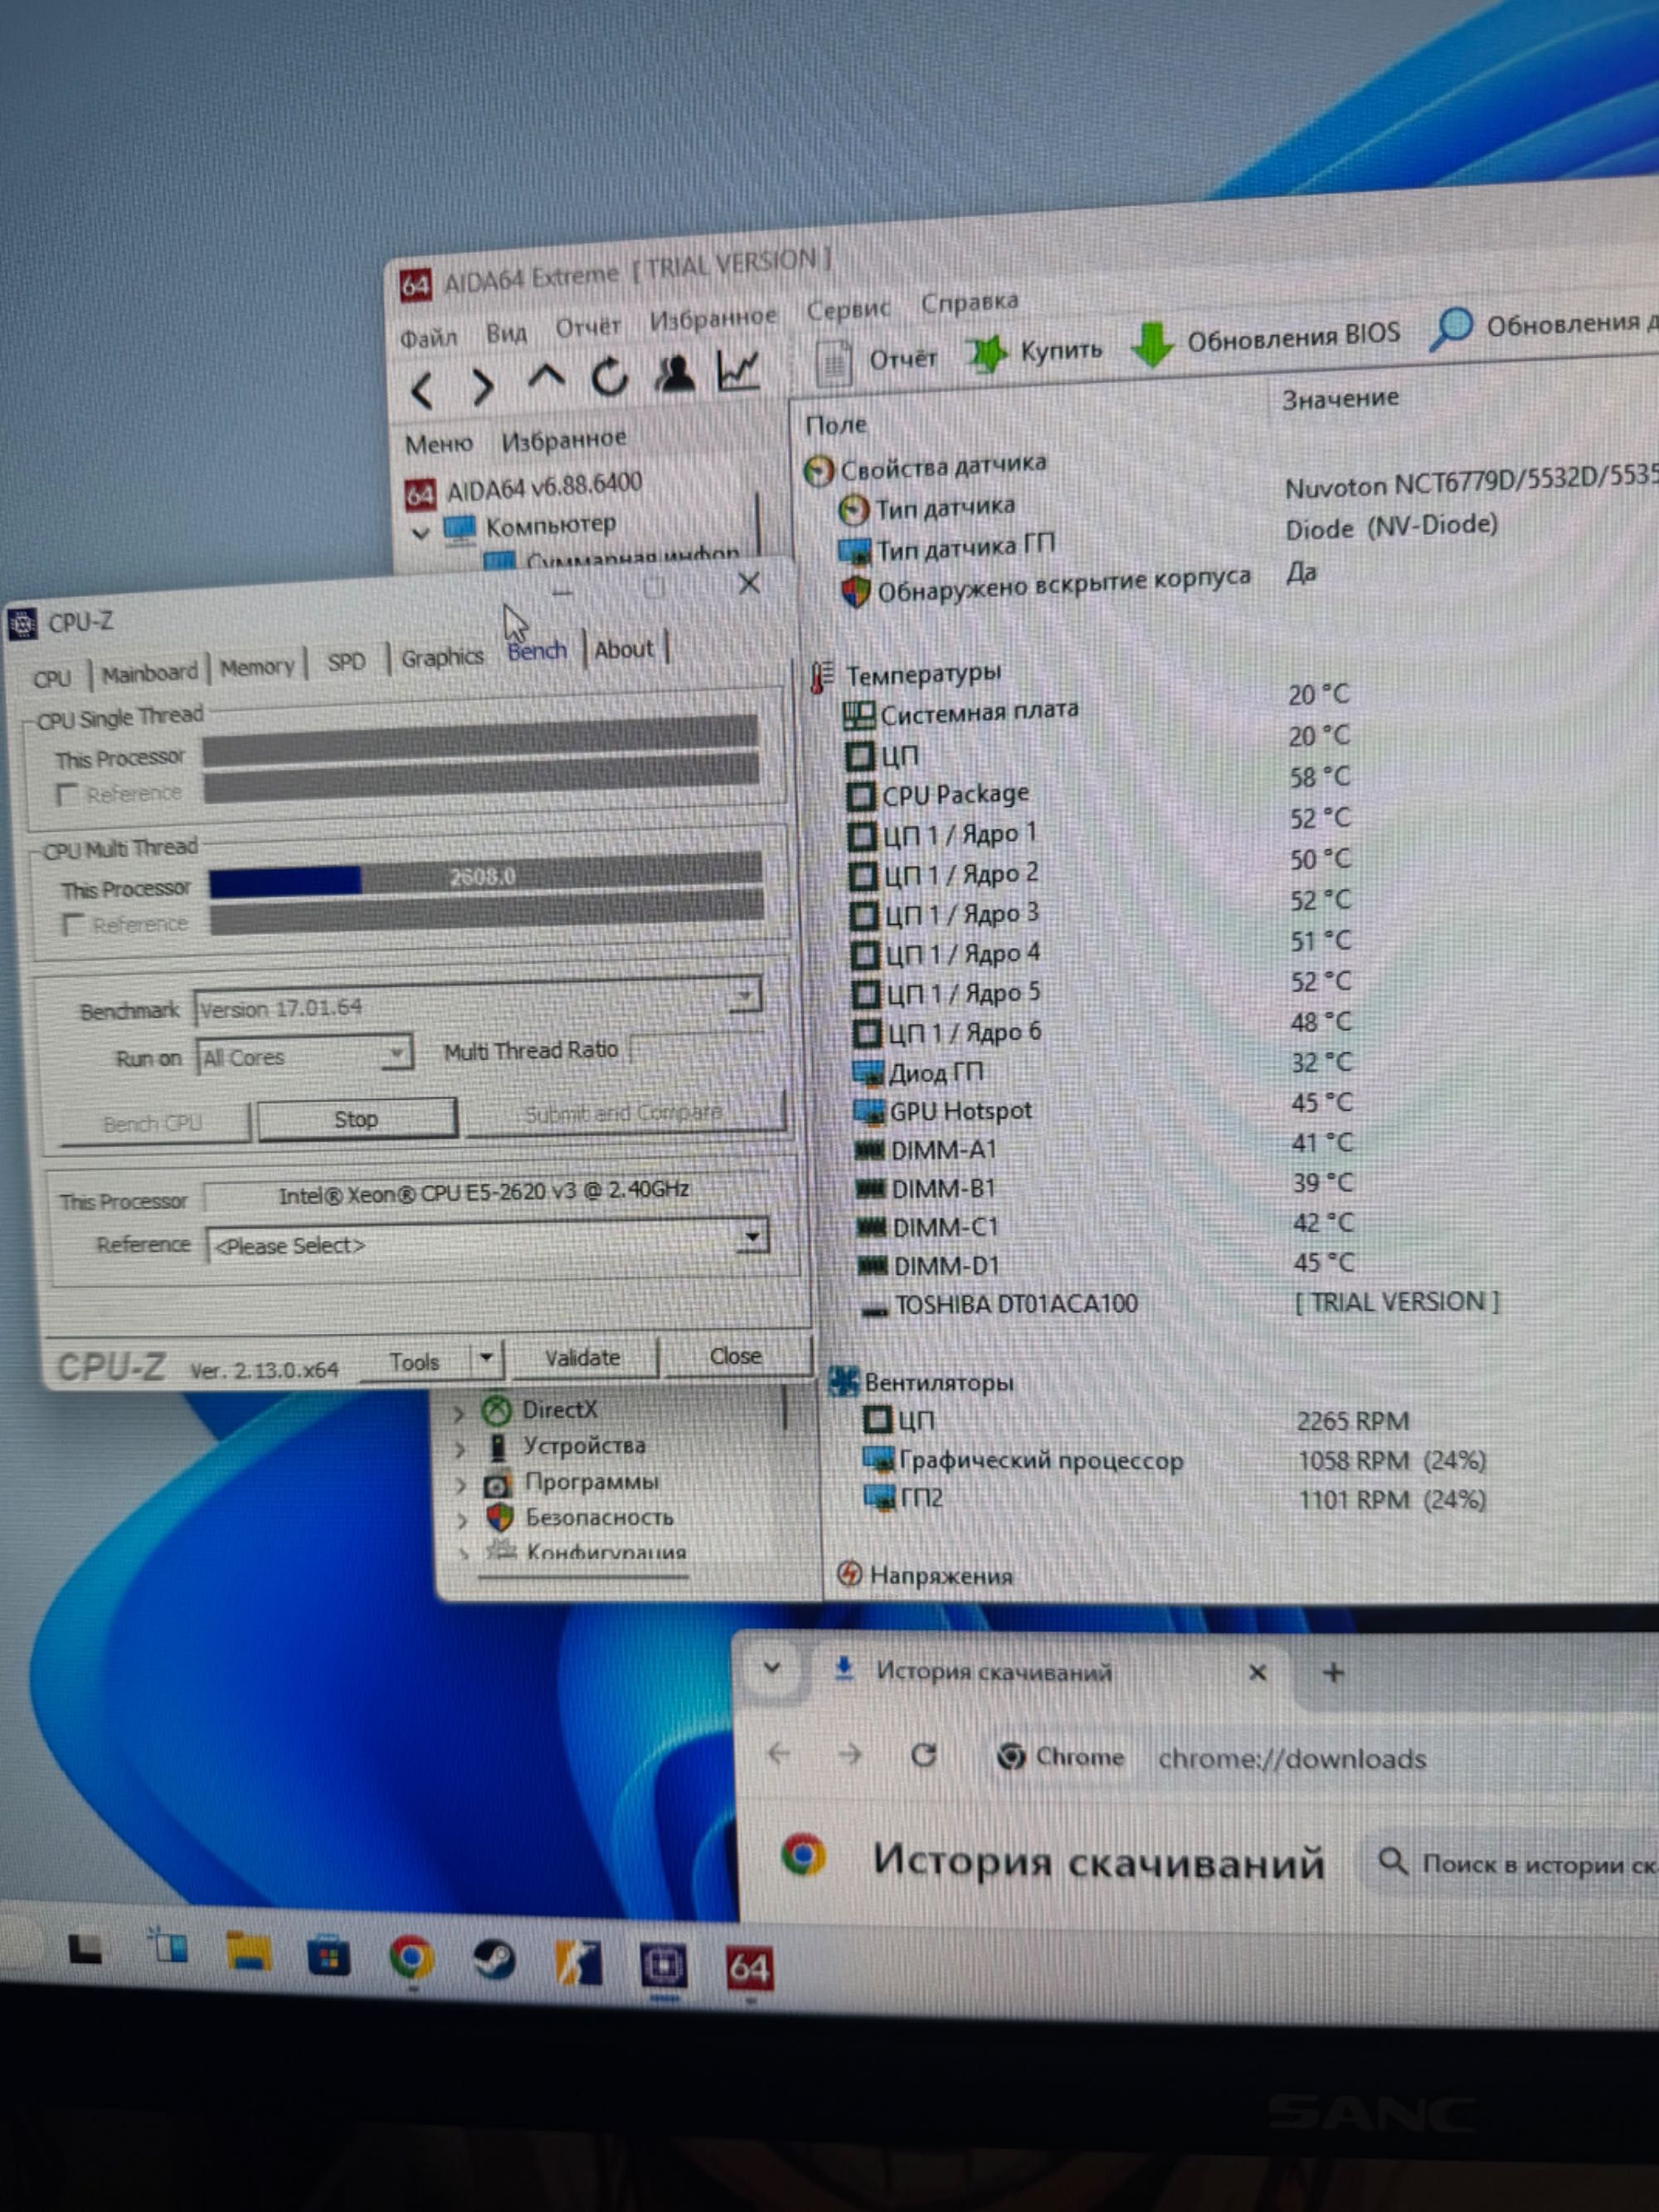The width and height of the screenshot is (1659, 2212).
Task: Open Сервис menu in AIDA64
Action: (848, 310)
